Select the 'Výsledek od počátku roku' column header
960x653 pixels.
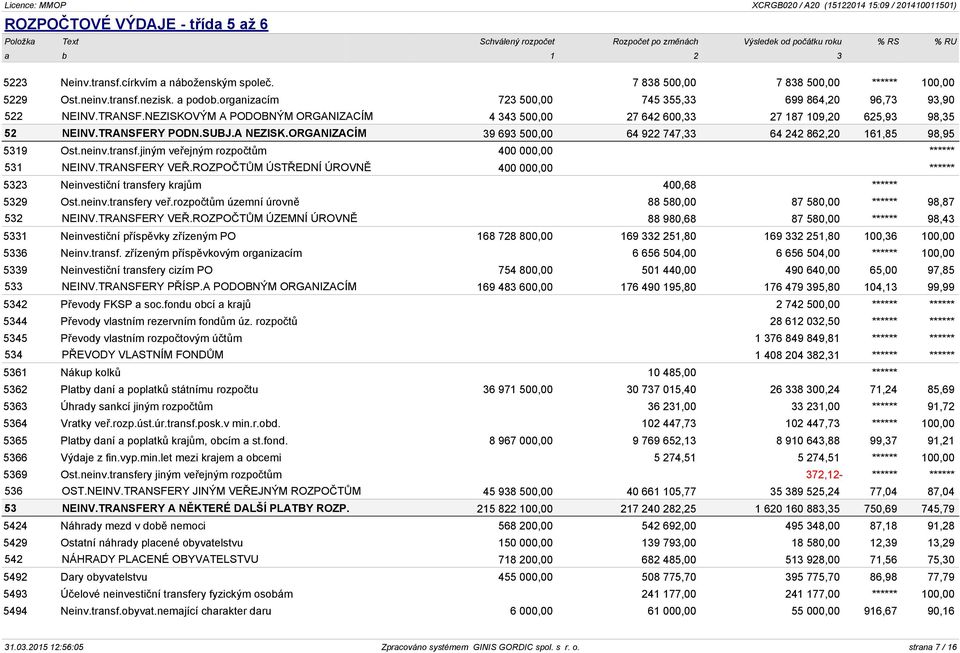coord(792,42)
